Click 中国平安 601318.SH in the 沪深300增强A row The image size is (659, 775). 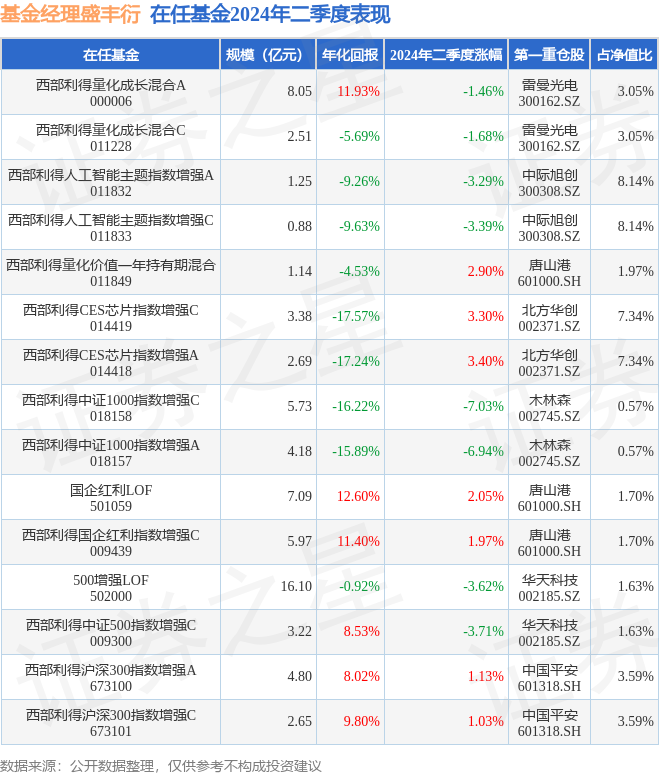coord(549,678)
